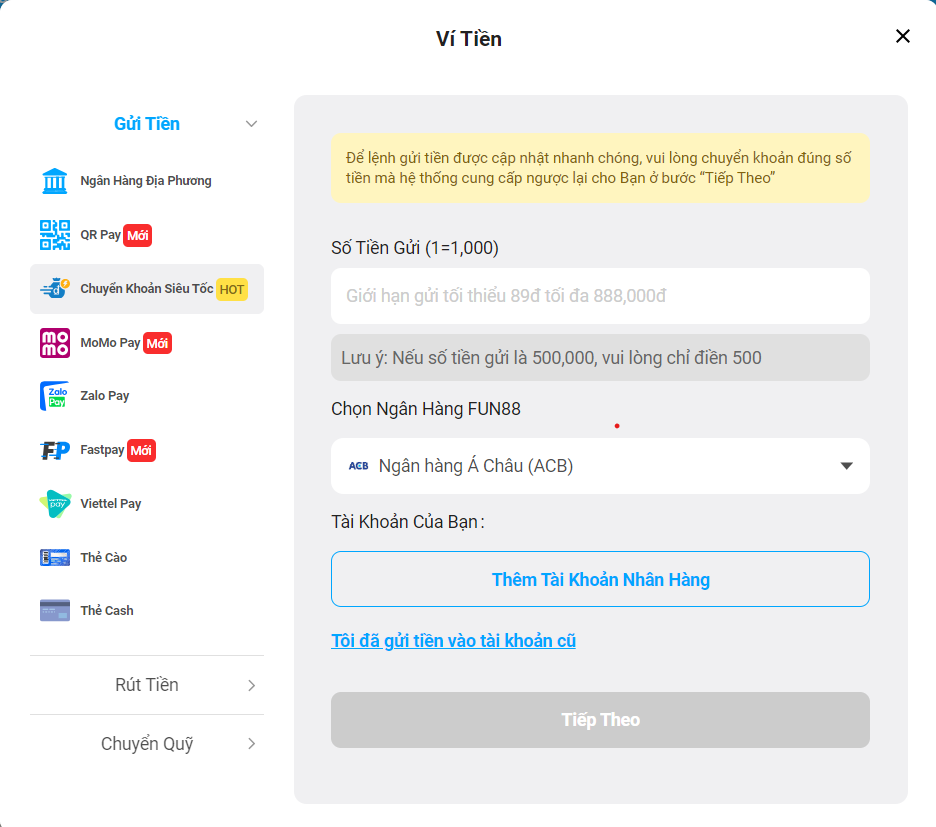The width and height of the screenshot is (936, 827).
Task: Click Tôi đã gửi tiền vào tài khoản cũ
Action: click(x=453, y=640)
